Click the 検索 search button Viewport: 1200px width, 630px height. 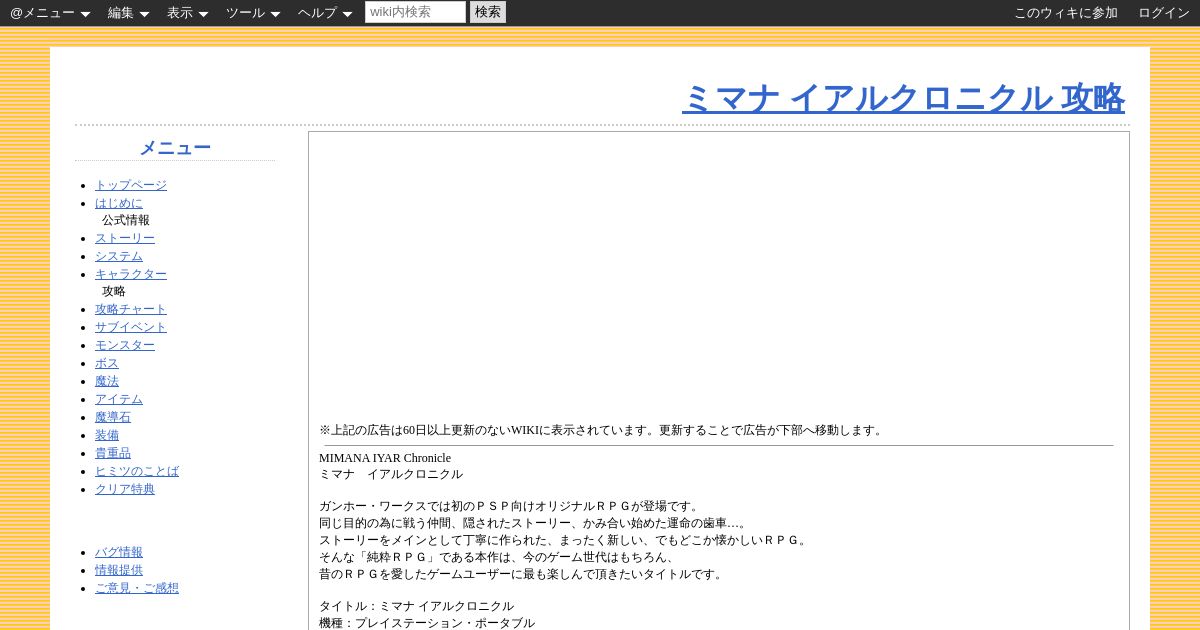coord(488,12)
